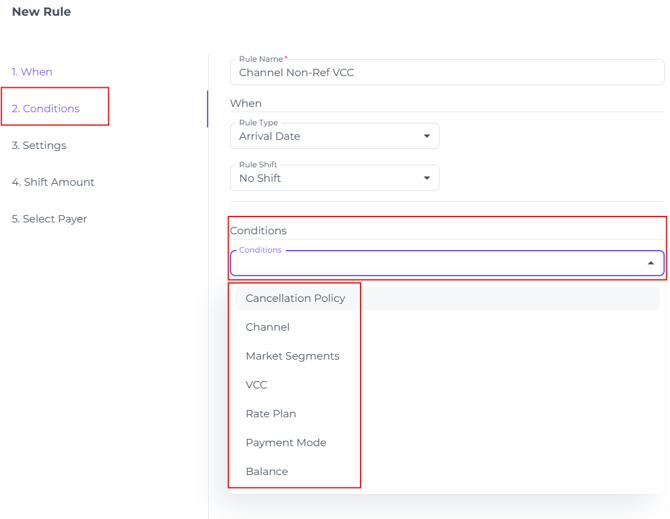Click inside the empty Conditions combo box

click(x=435, y=263)
